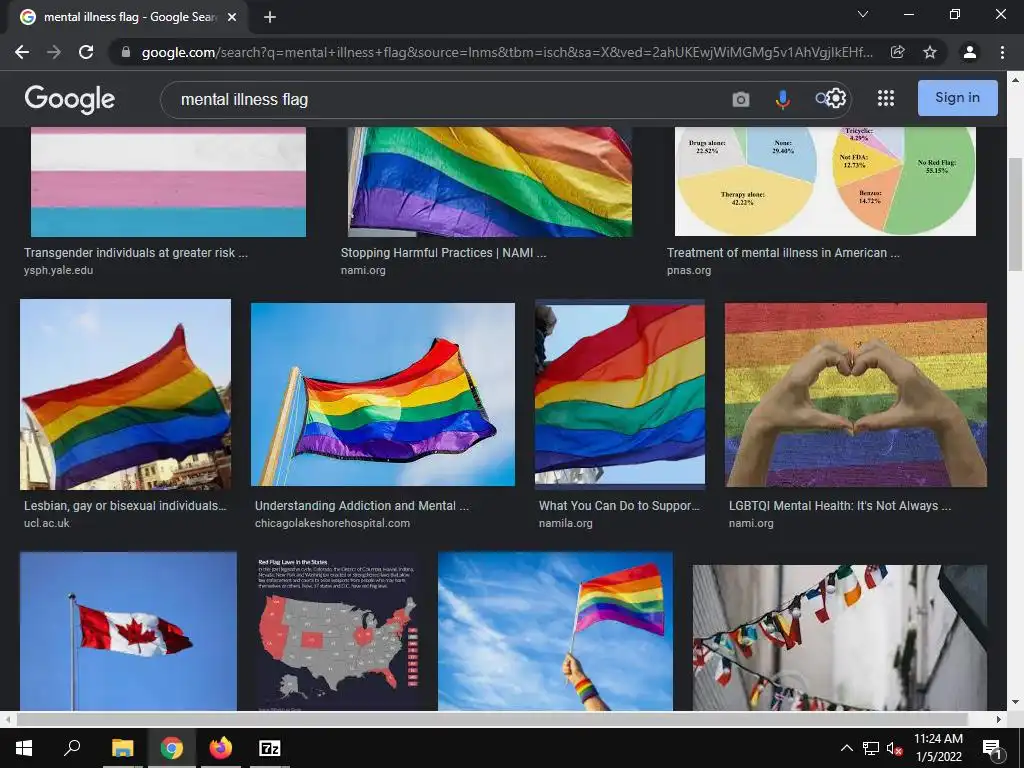1024x768 pixels.
Task: Open the pie chart image from pnas.org
Action: [x=825, y=181]
